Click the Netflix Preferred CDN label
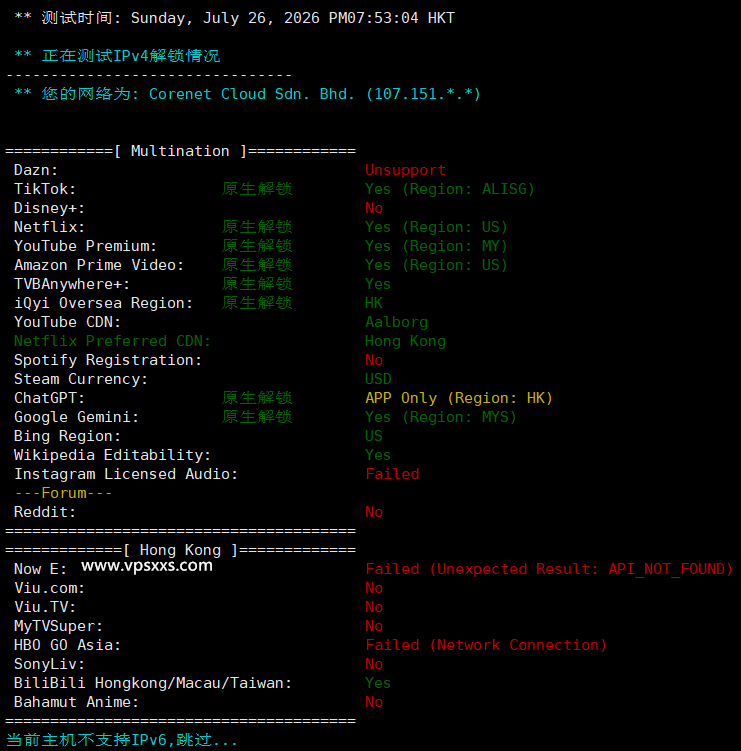The height and width of the screenshot is (751, 741). [113, 341]
